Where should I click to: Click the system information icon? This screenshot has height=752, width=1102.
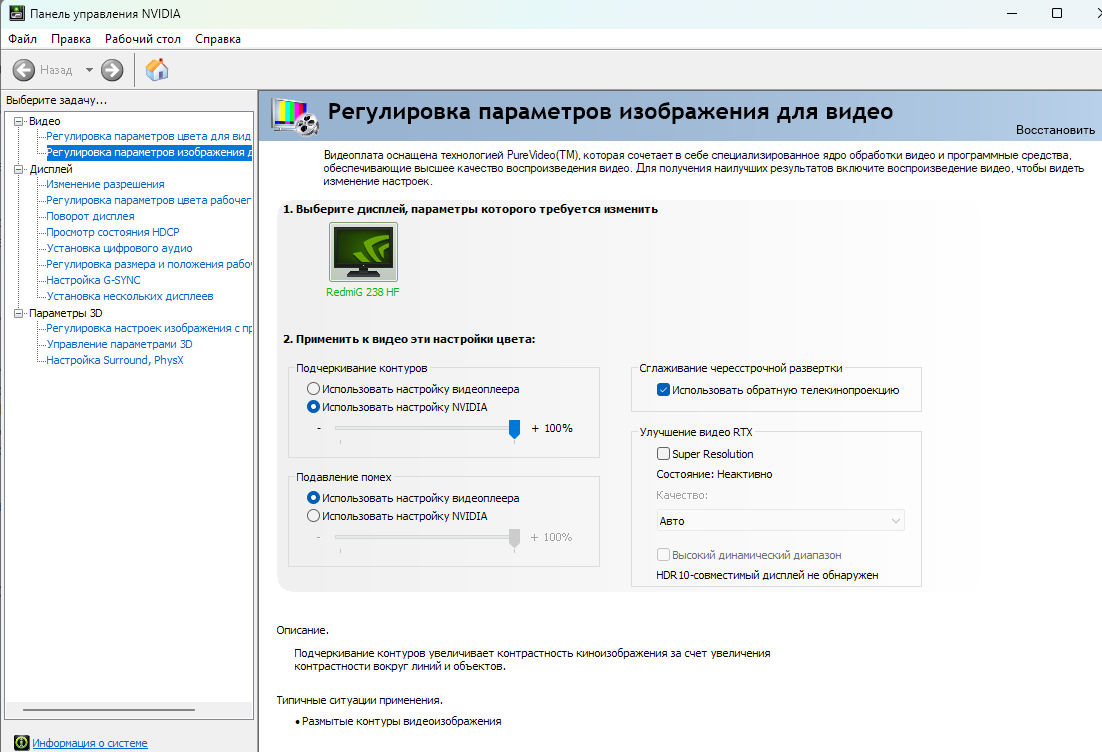point(22,742)
